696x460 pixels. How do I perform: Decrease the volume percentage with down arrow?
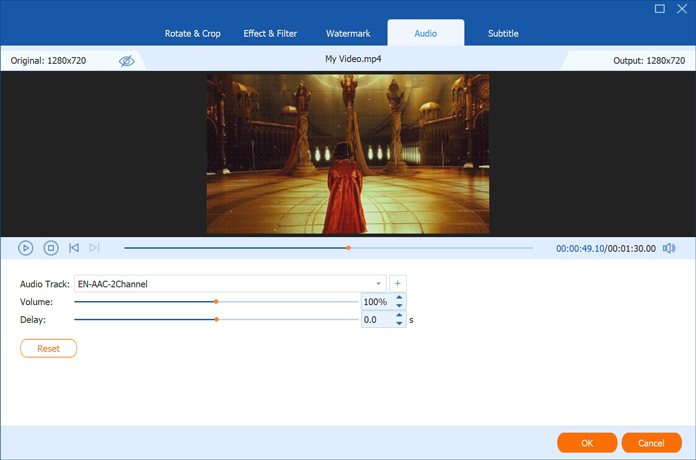[x=399, y=306]
